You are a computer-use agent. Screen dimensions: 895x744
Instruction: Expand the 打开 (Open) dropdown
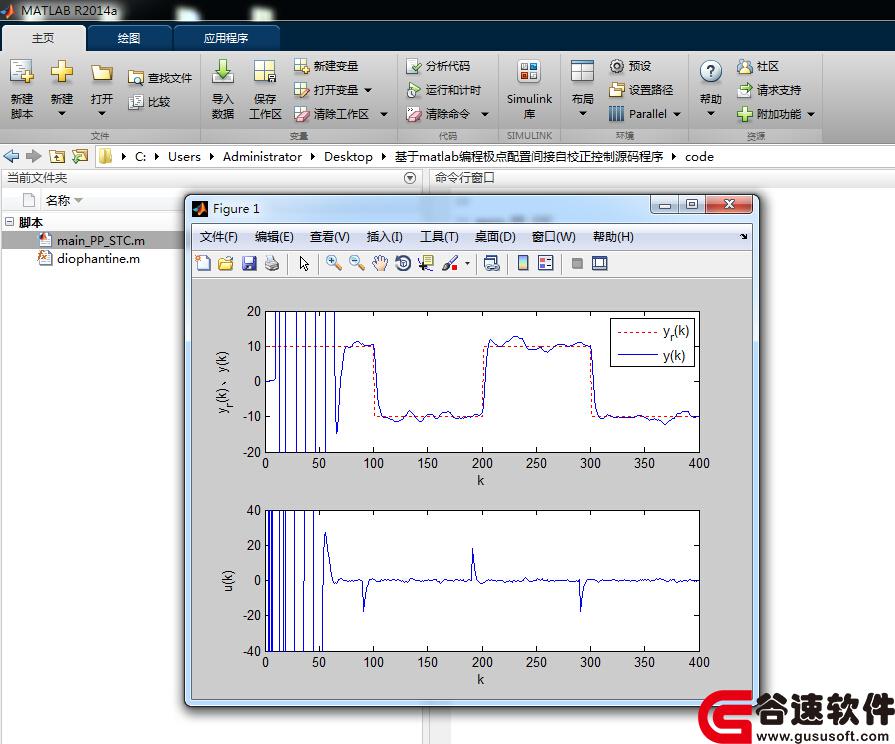[x=102, y=114]
